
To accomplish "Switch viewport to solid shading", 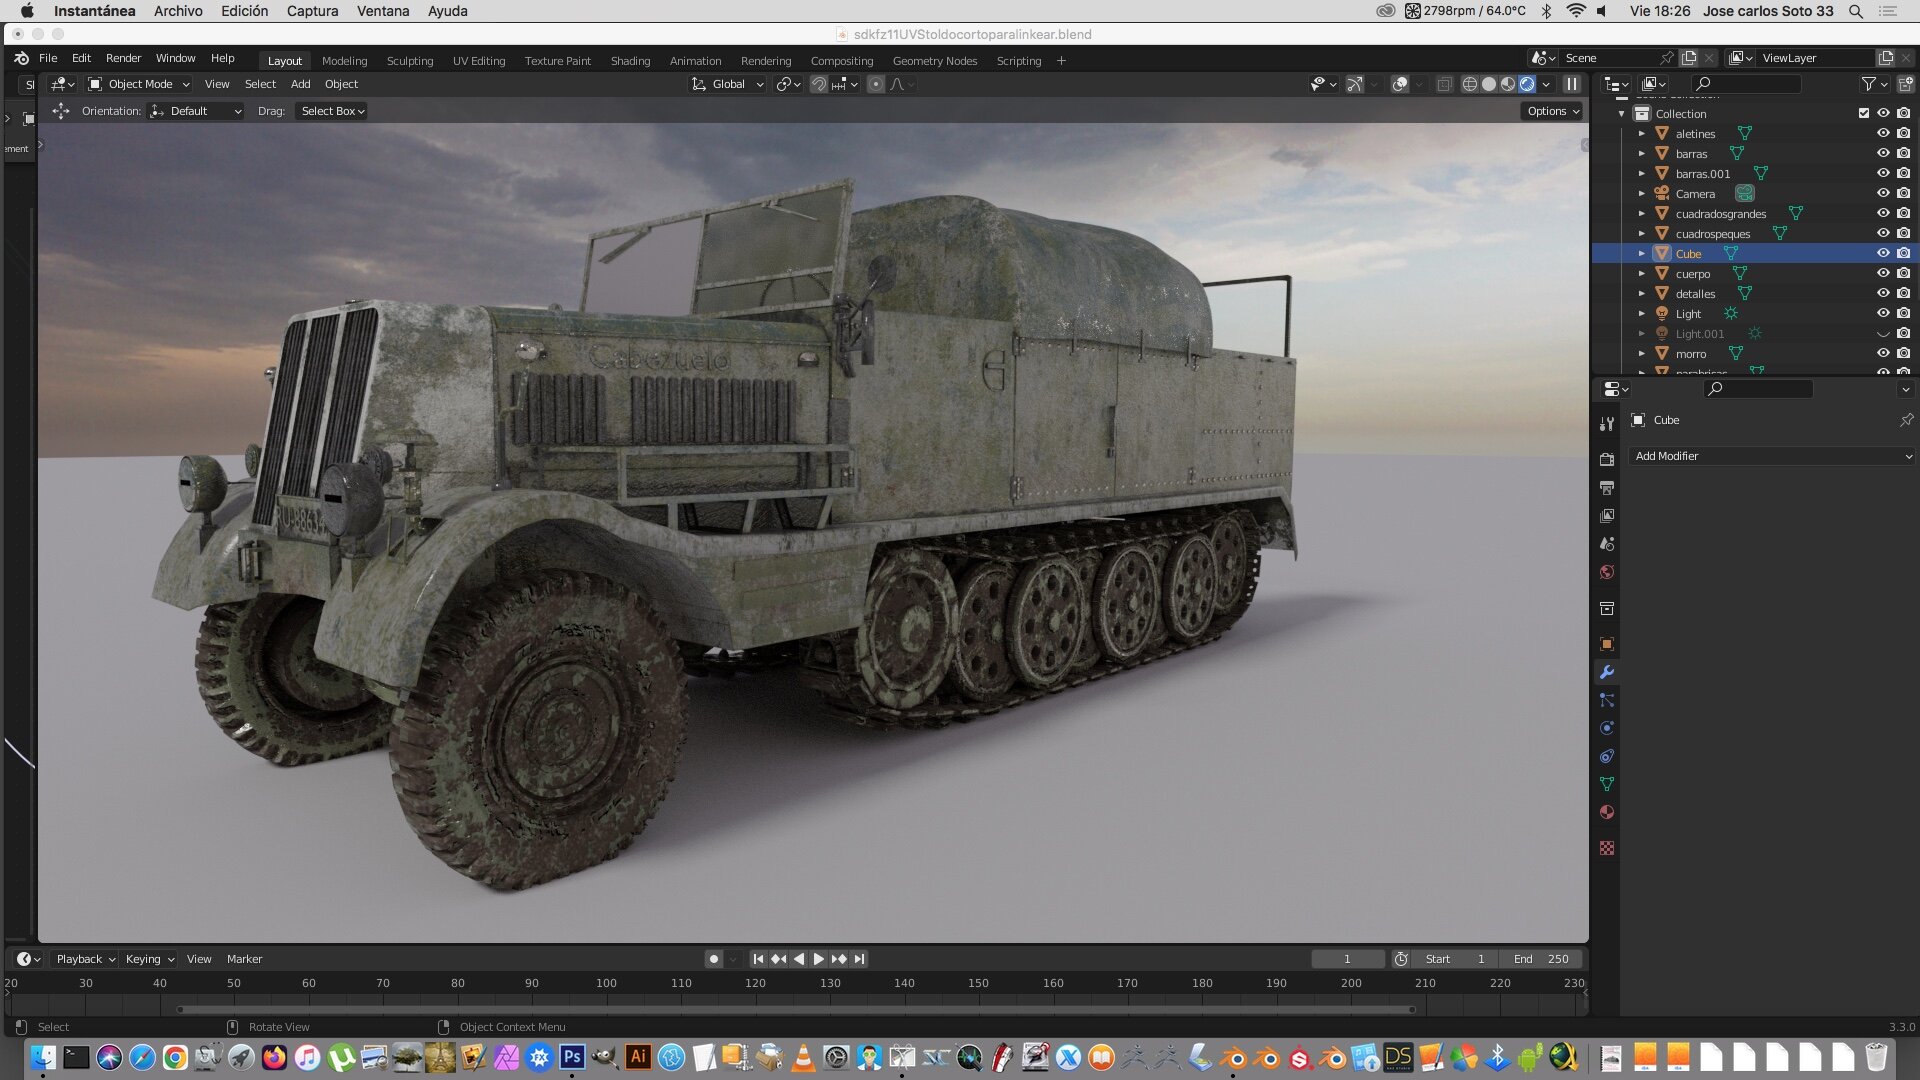I will (x=1489, y=84).
